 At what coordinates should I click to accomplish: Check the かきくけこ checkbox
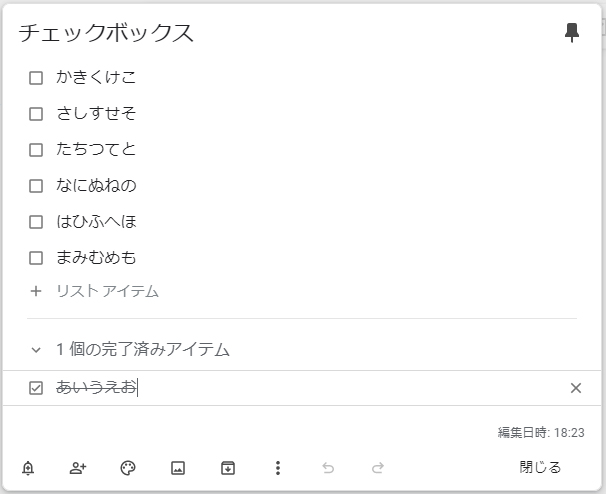(x=36, y=78)
